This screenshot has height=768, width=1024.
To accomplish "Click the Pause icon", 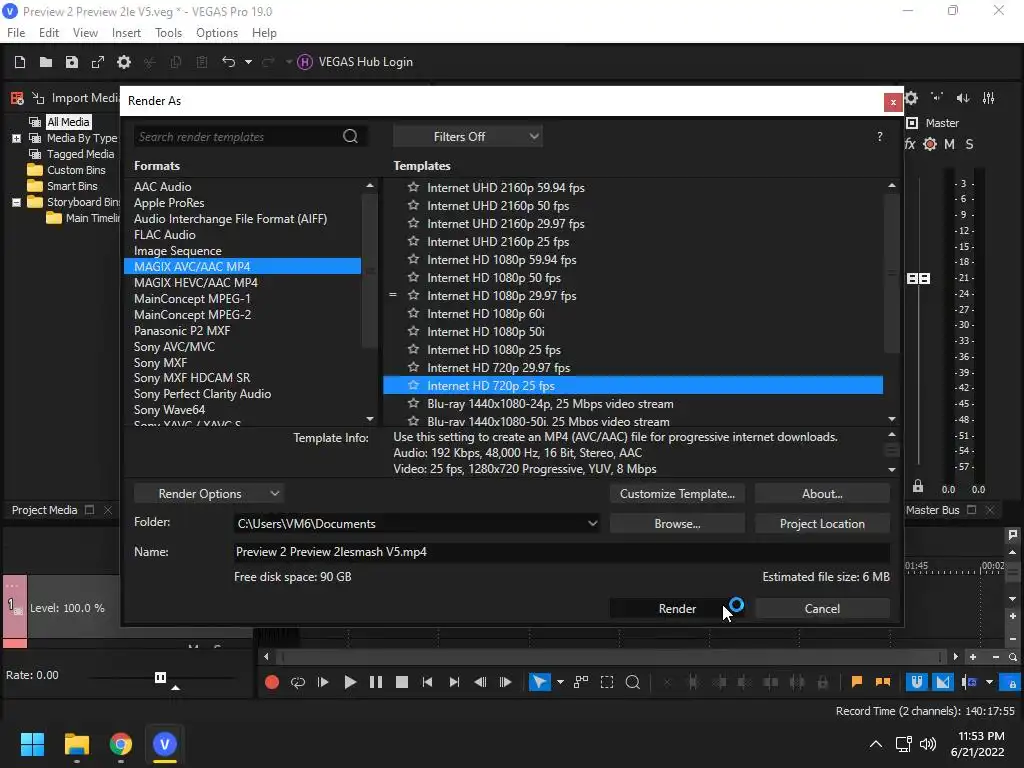I will click(x=376, y=682).
